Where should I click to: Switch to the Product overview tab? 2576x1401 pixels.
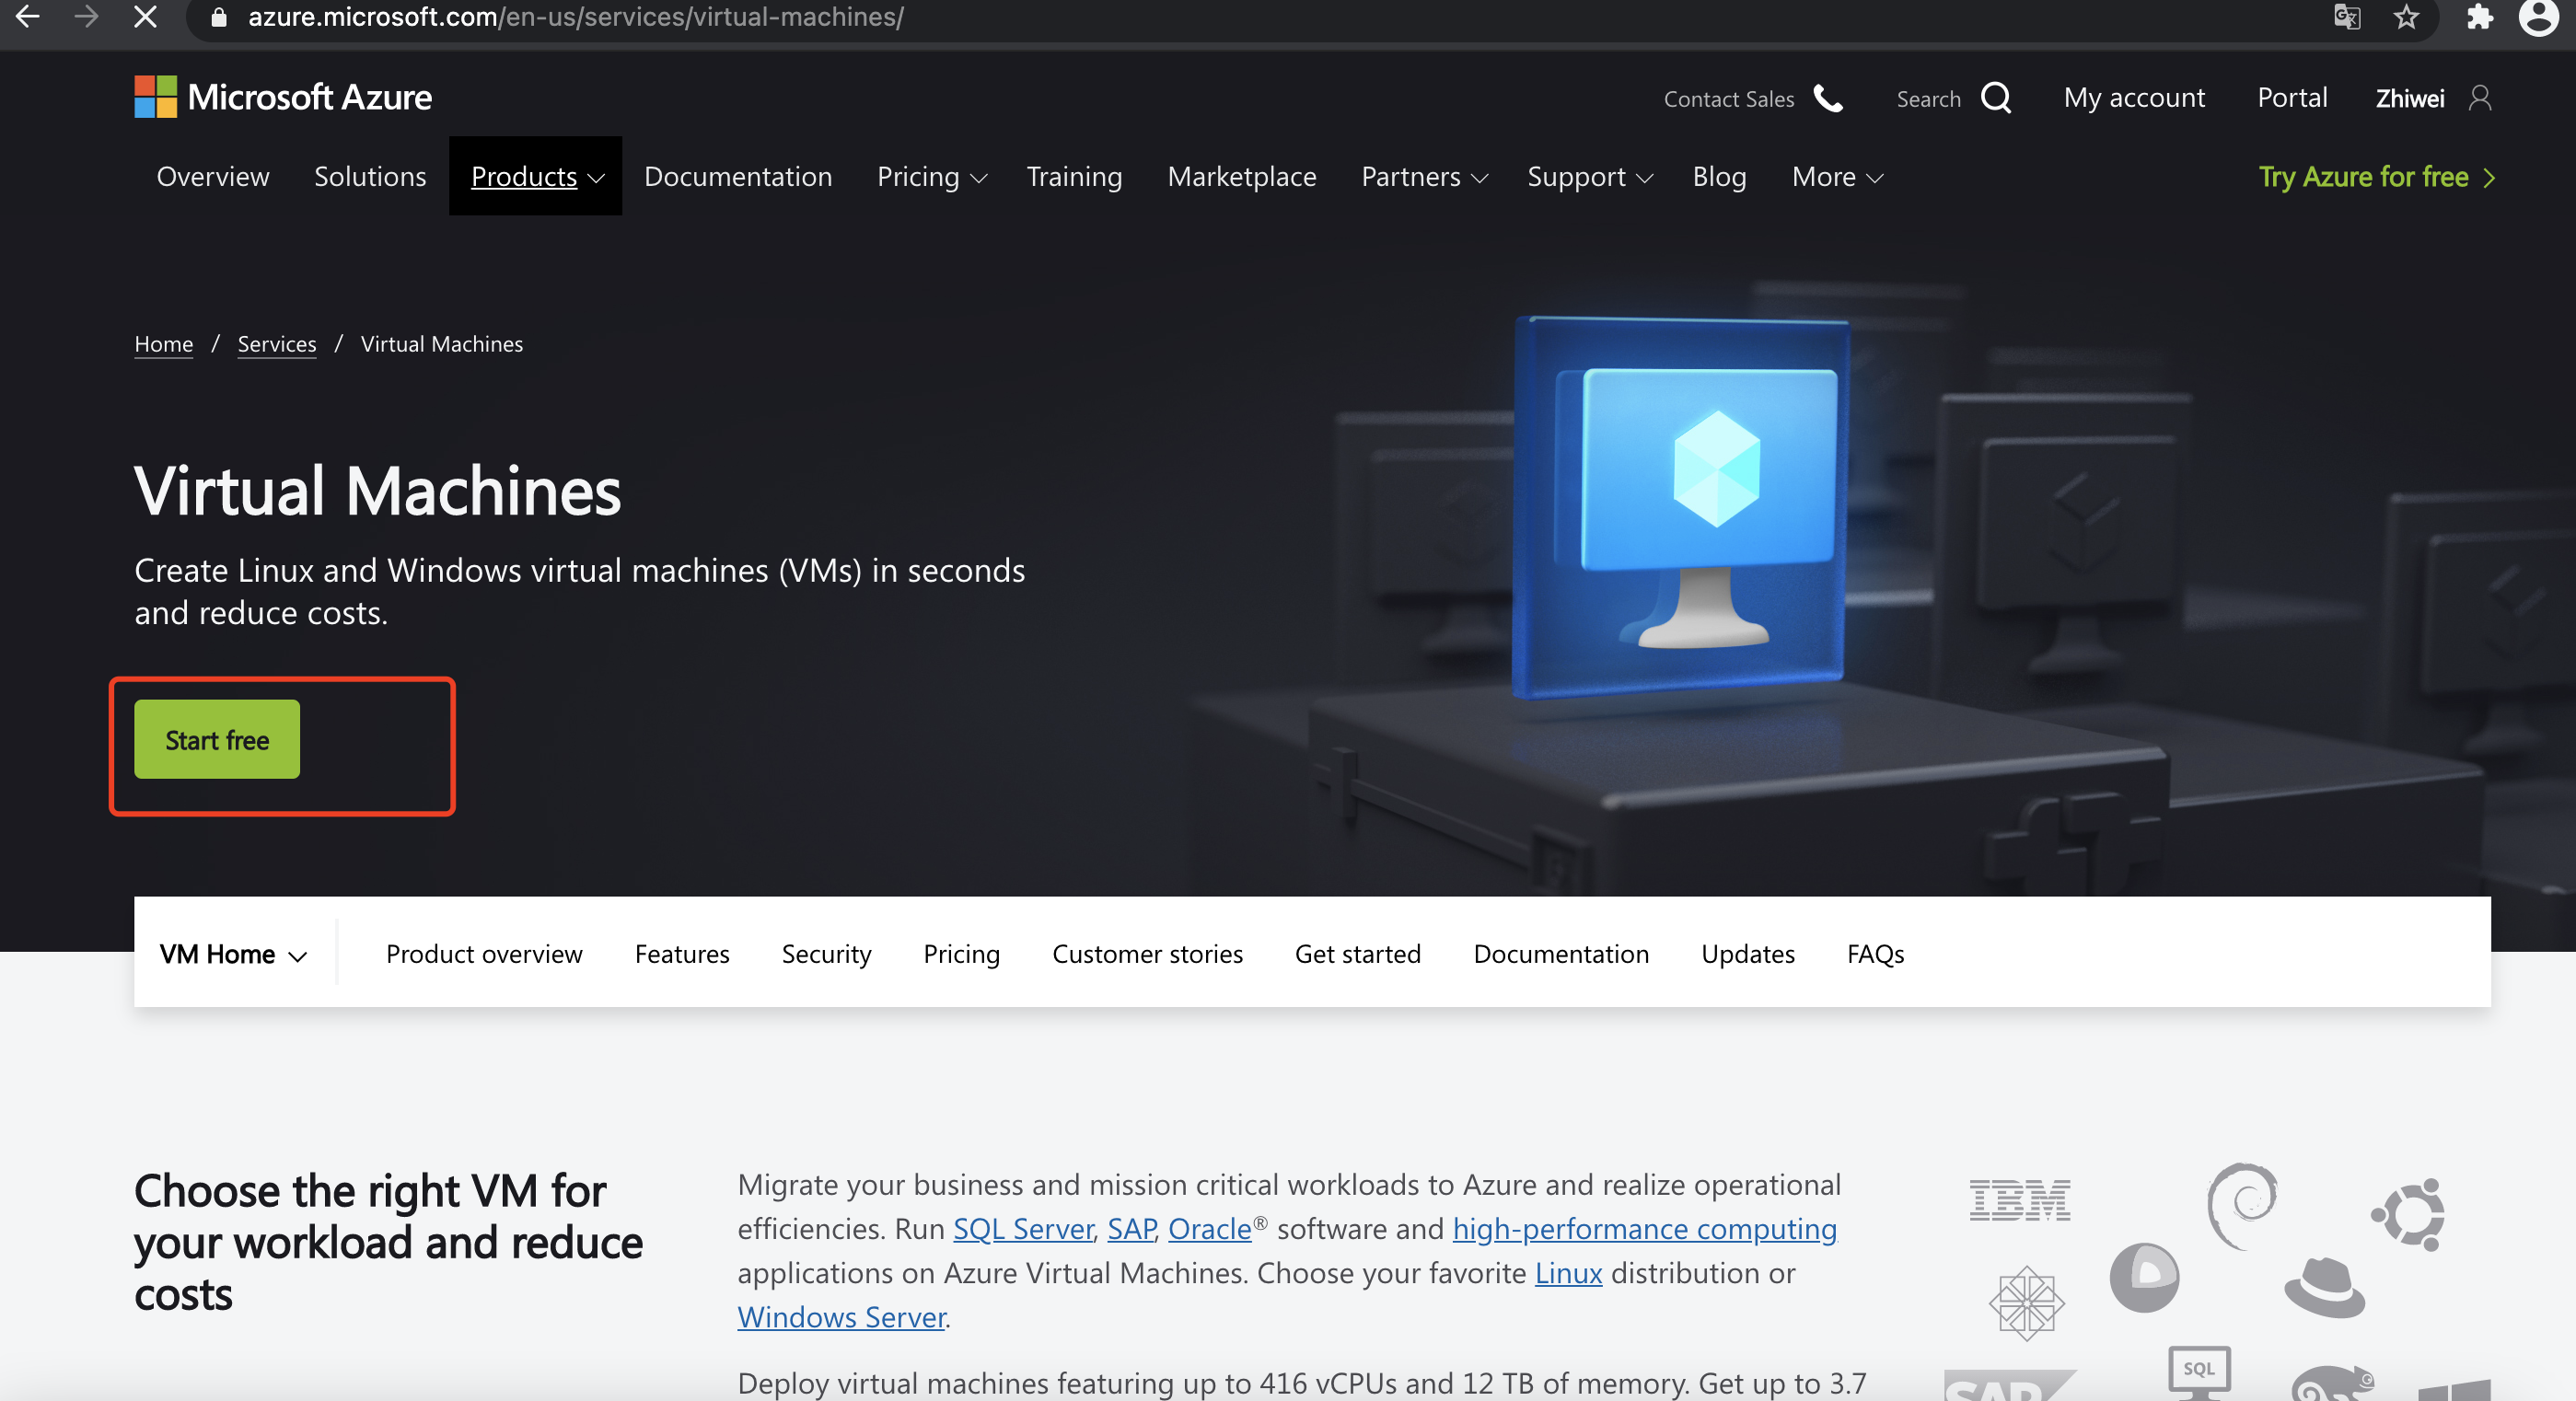click(484, 954)
